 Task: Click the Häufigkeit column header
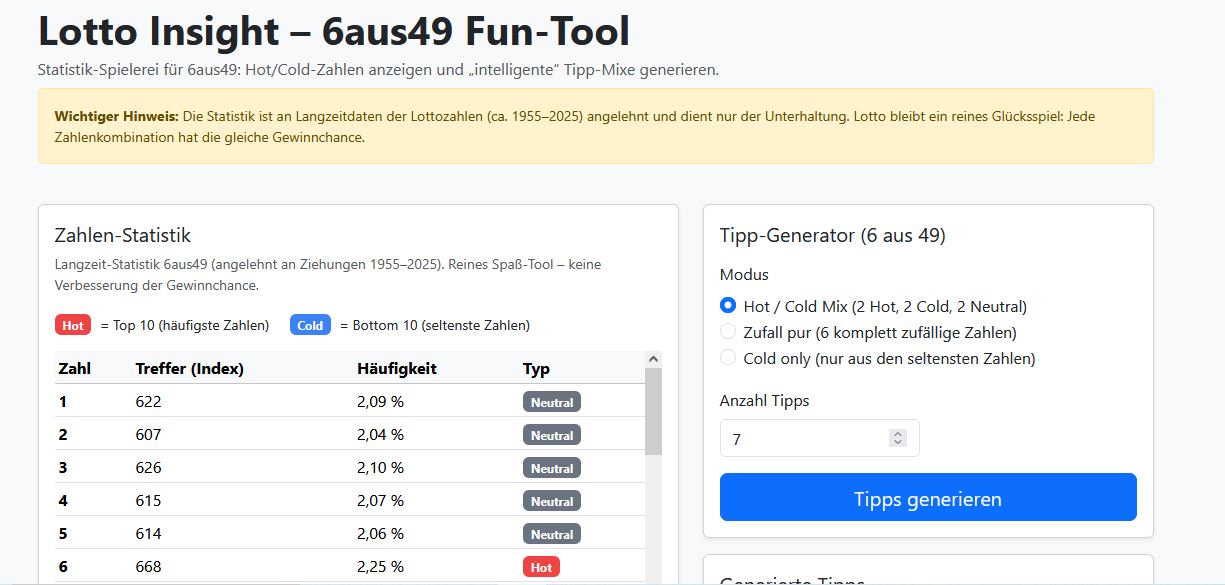tap(397, 368)
